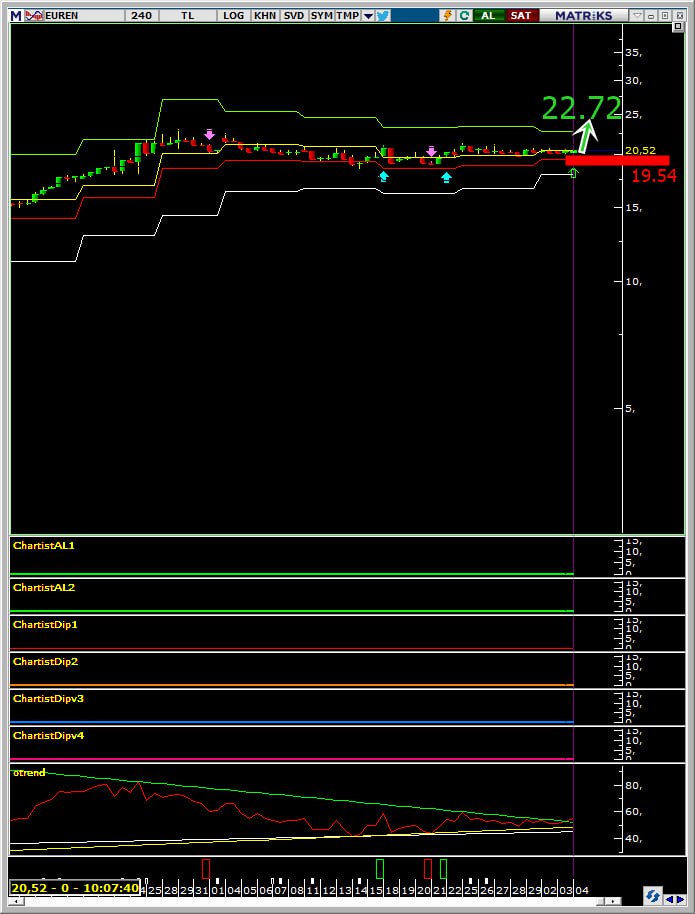695x914 pixels.
Task: Click the green 22.72 target arrow
Action: tap(587, 135)
